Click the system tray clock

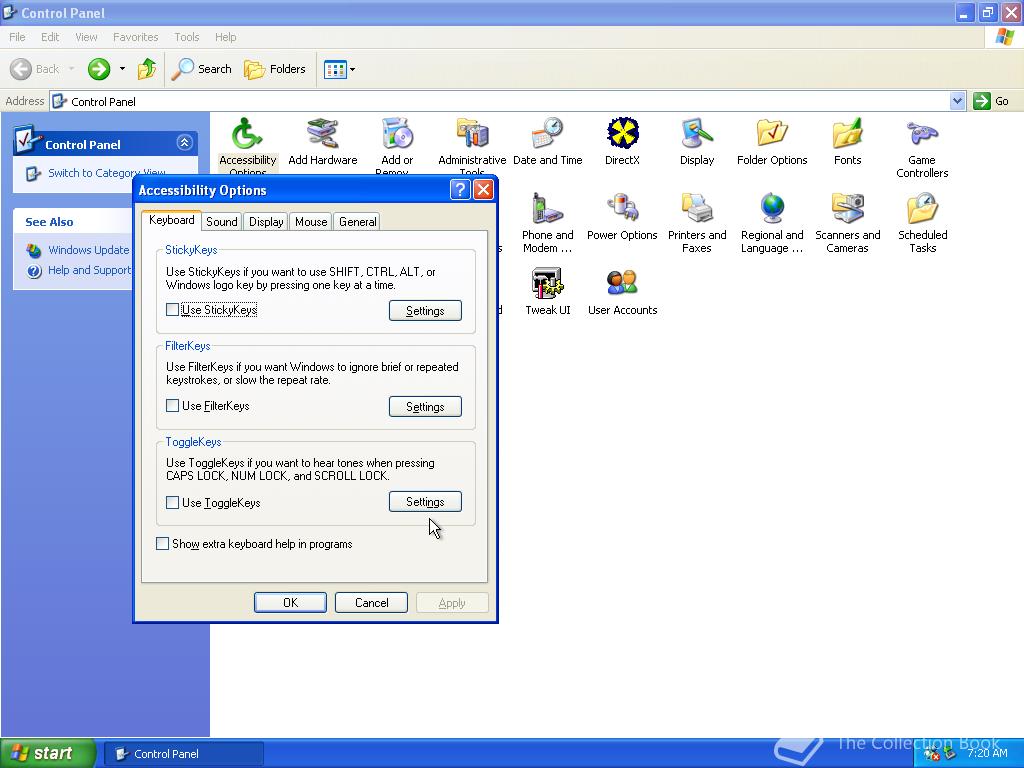point(987,753)
